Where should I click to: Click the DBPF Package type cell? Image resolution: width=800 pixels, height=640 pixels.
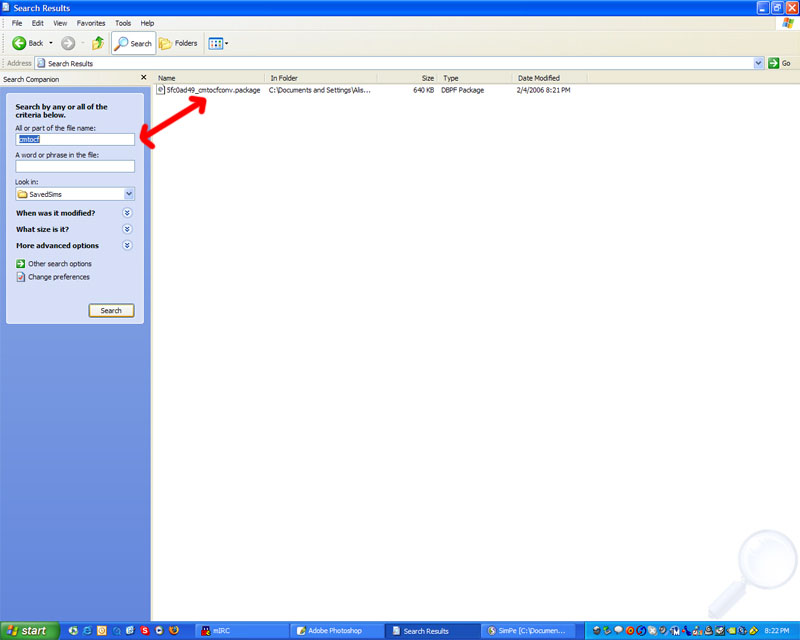[463, 90]
